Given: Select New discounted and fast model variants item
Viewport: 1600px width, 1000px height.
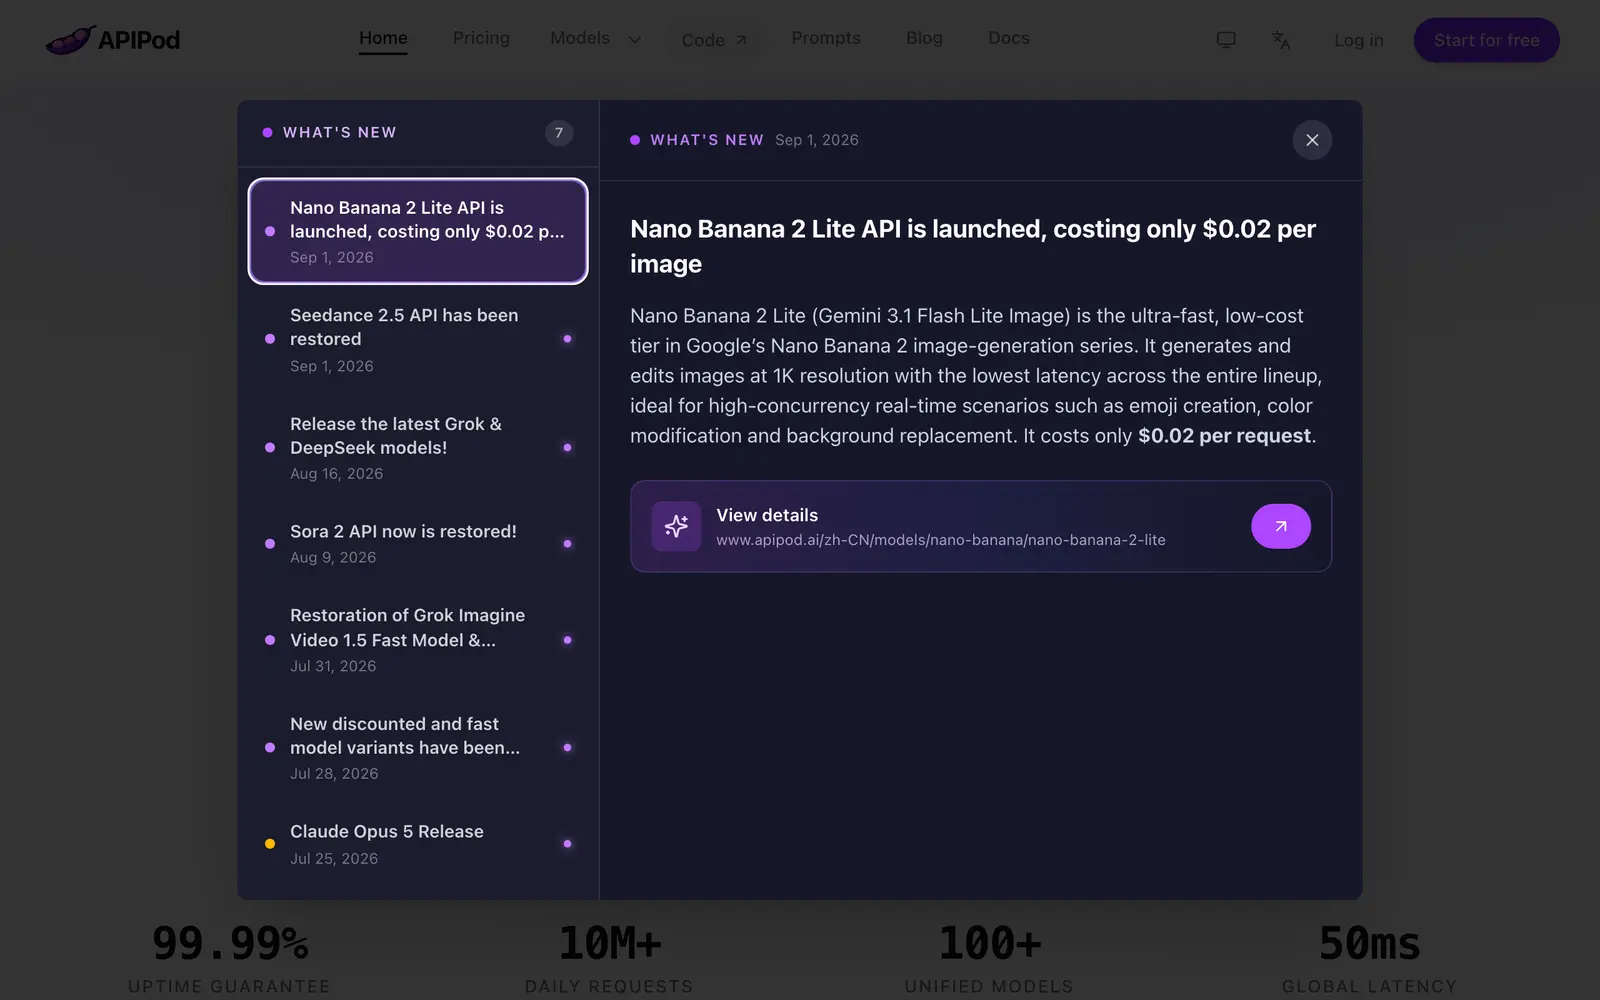Looking at the screenshot, I should point(418,747).
